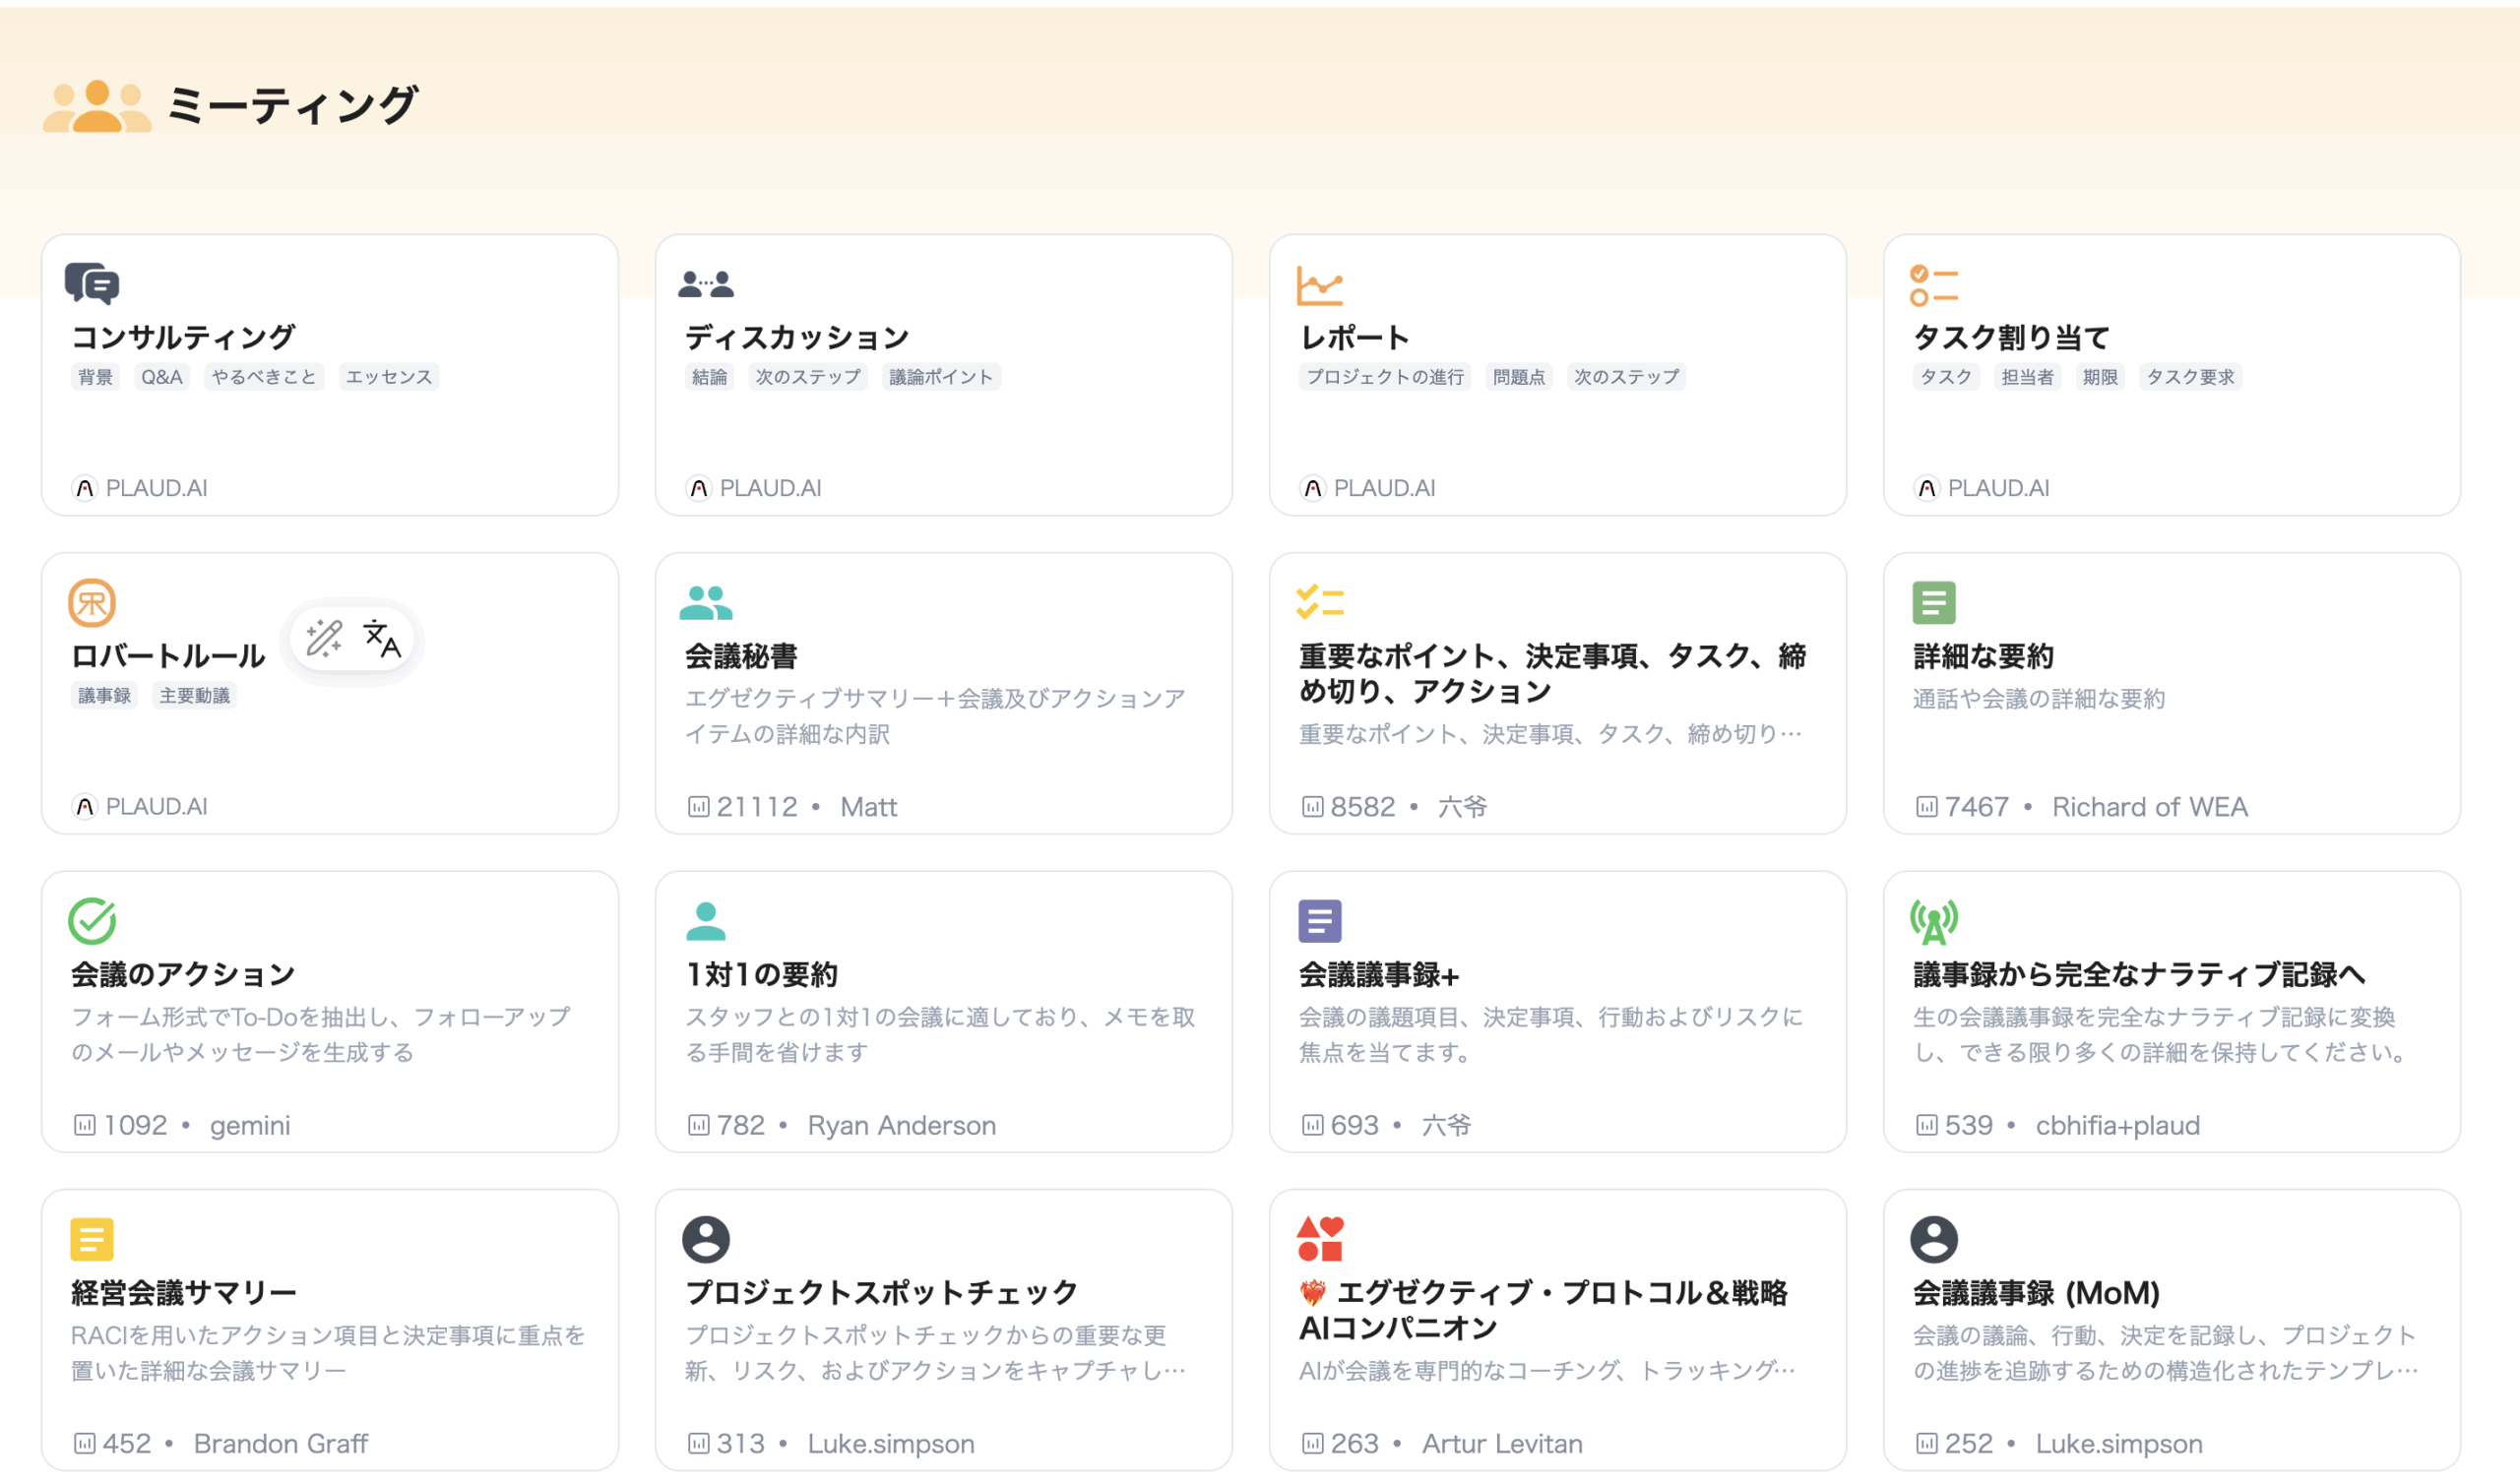Image resolution: width=2520 pixels, height=1484 pixels.
Task: Click the green broadcast tower icon
Action: click(1934, 921)
